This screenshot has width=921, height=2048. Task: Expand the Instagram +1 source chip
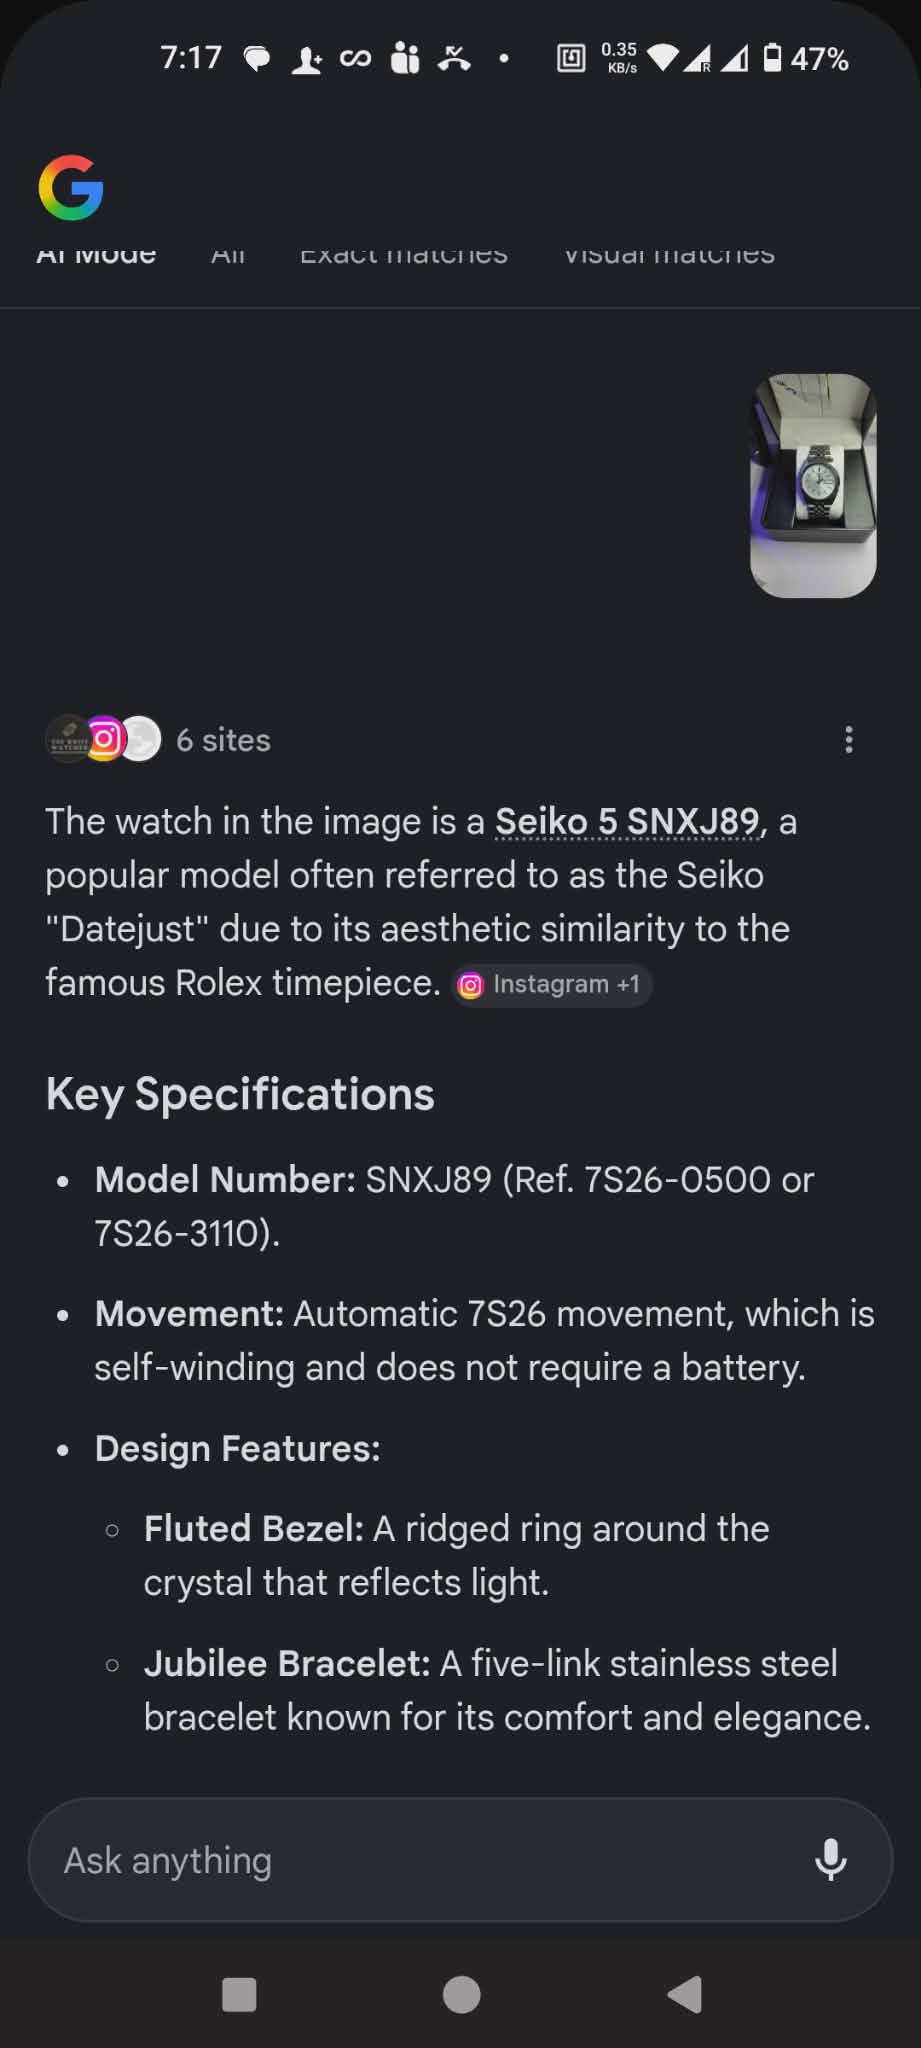point(552,985)
